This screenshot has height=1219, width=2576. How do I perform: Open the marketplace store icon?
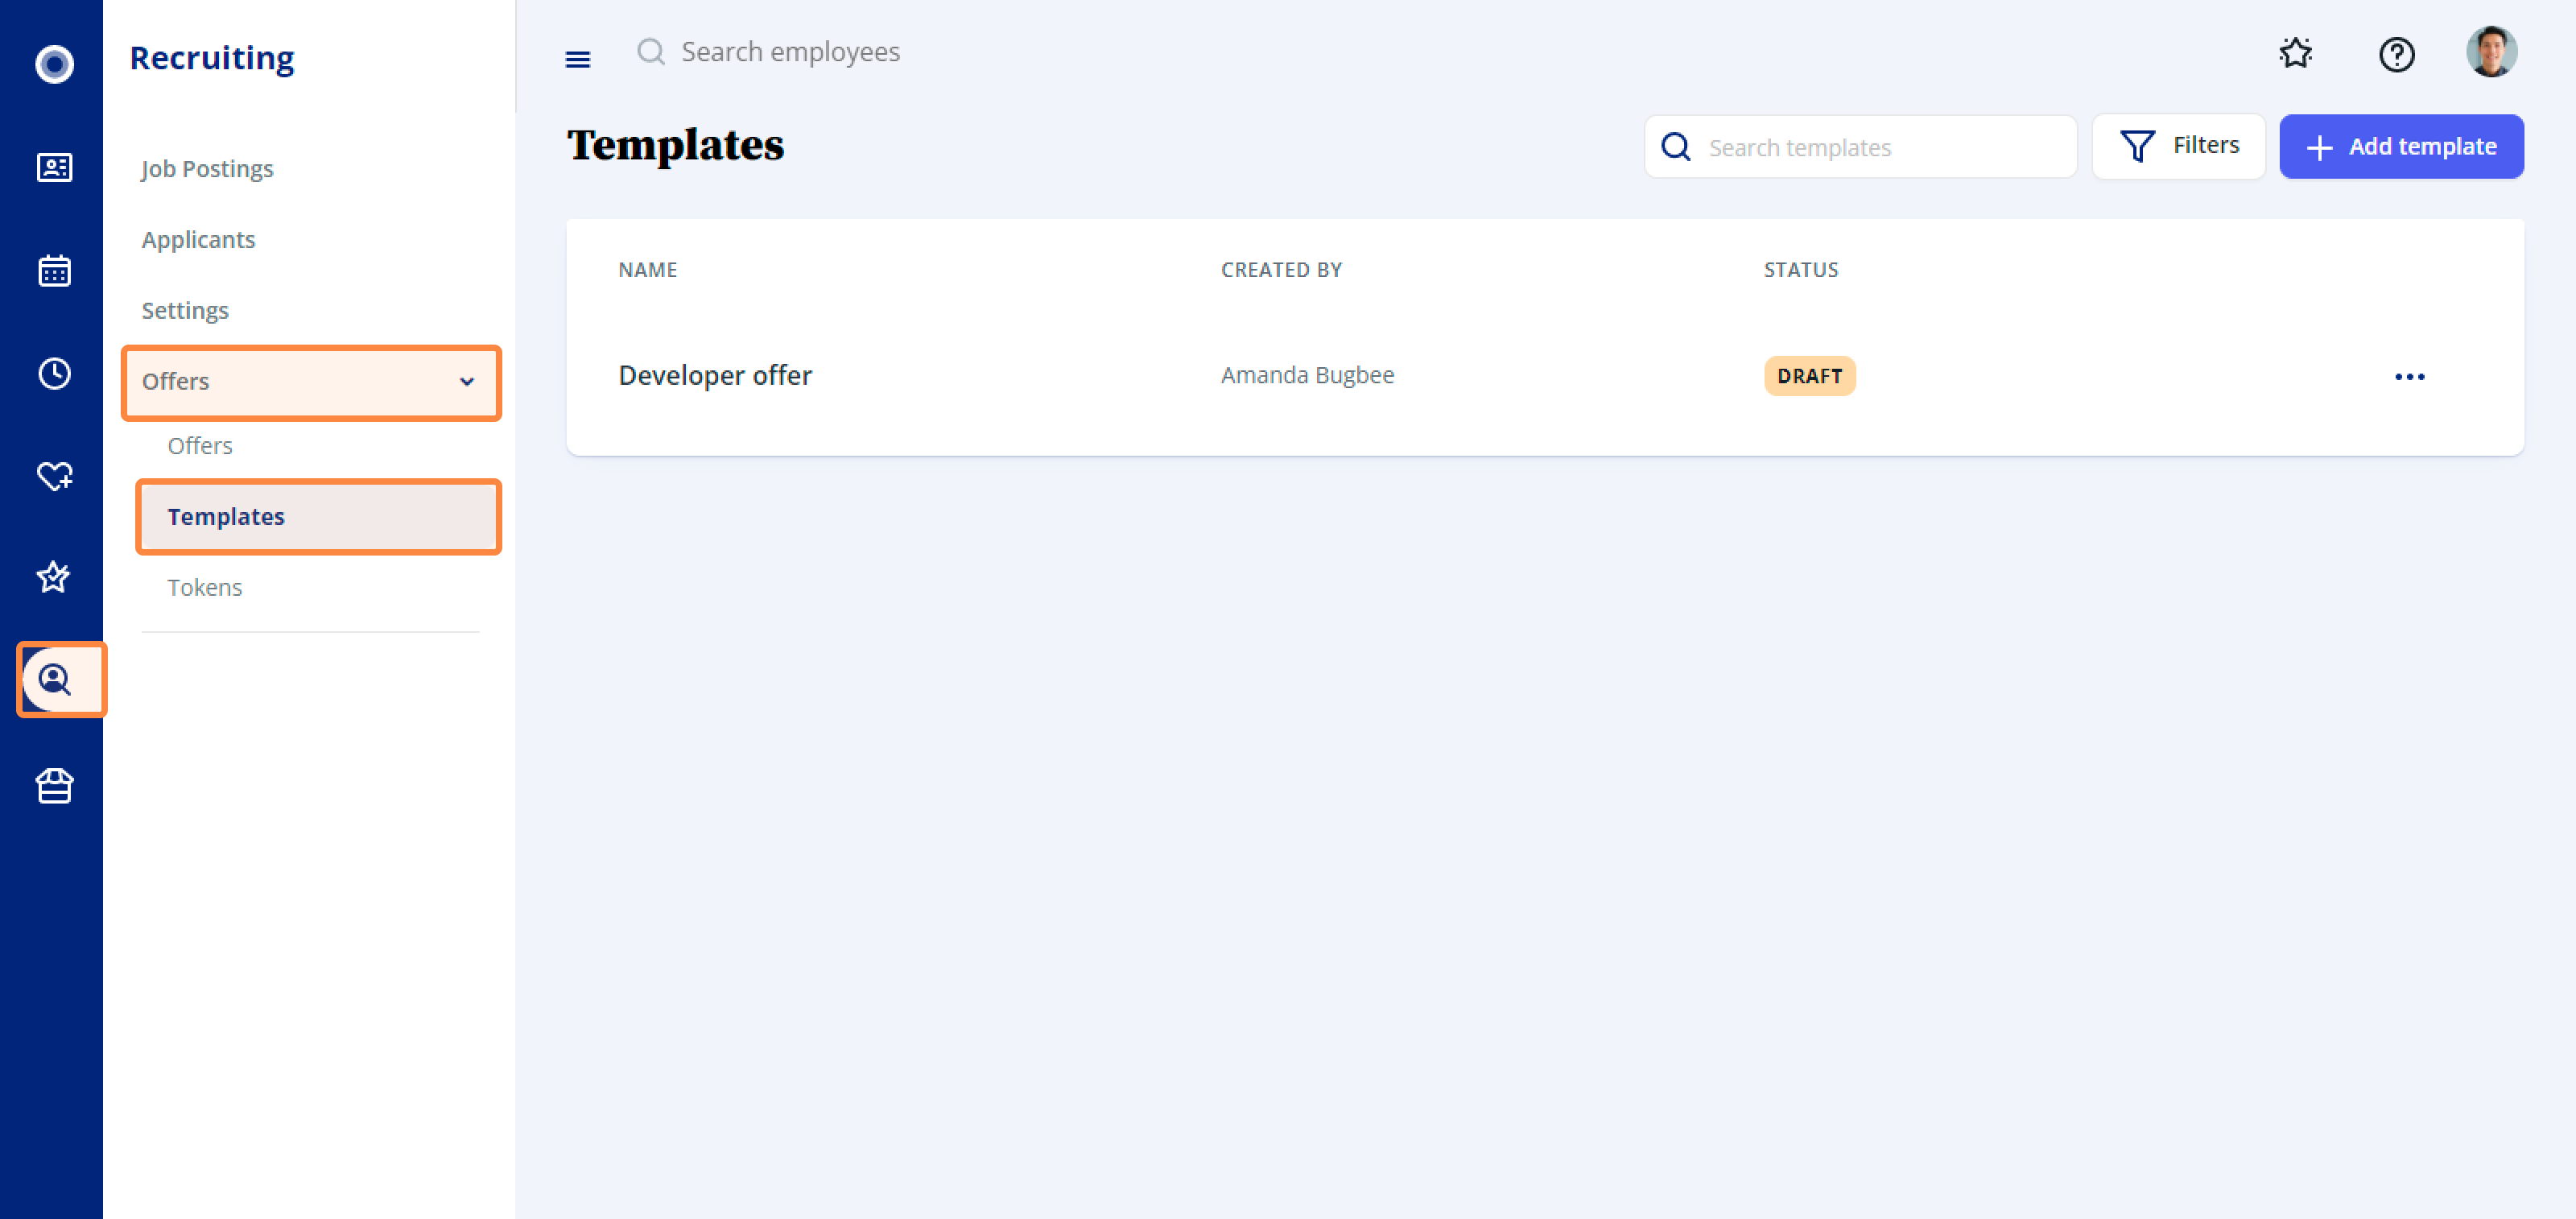(x=54, y=786)
